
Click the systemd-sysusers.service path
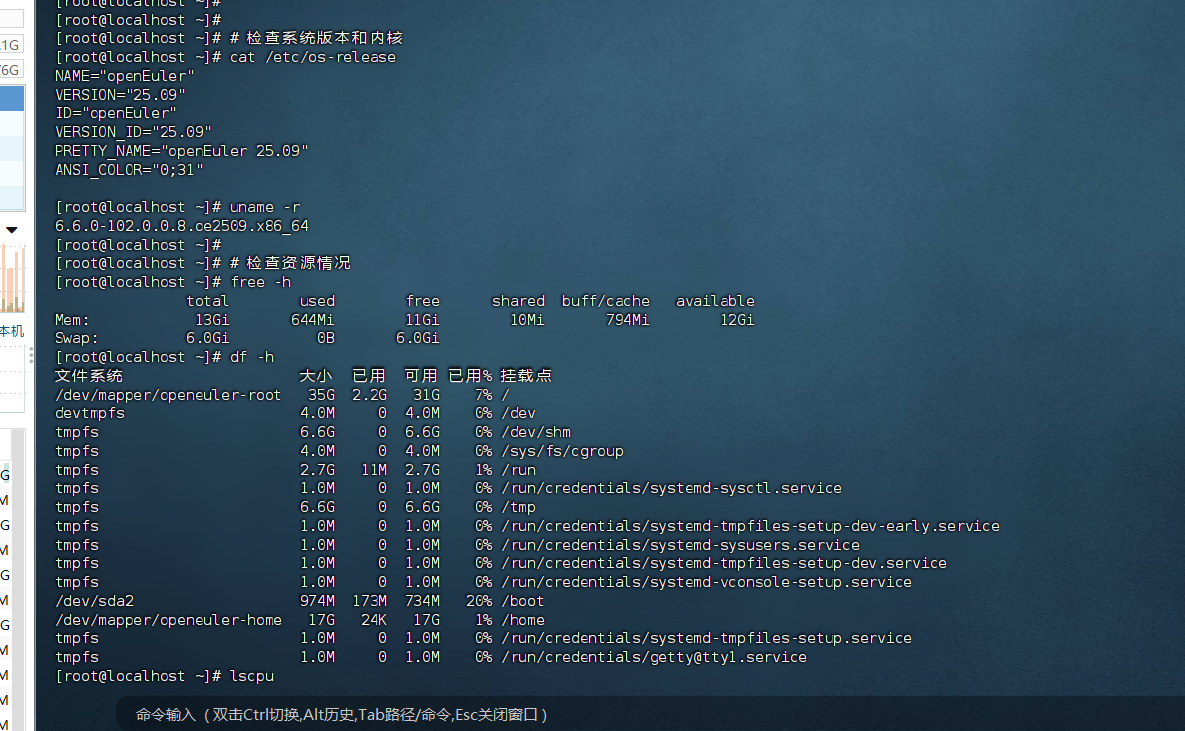pos(680,545)
